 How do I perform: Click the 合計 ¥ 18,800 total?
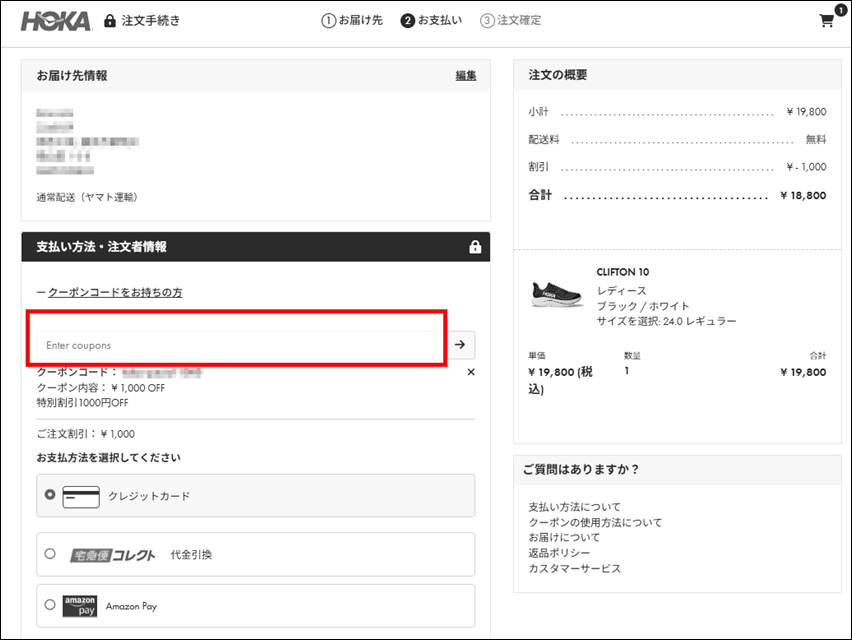pyautogui.click(x=677, y=196)
